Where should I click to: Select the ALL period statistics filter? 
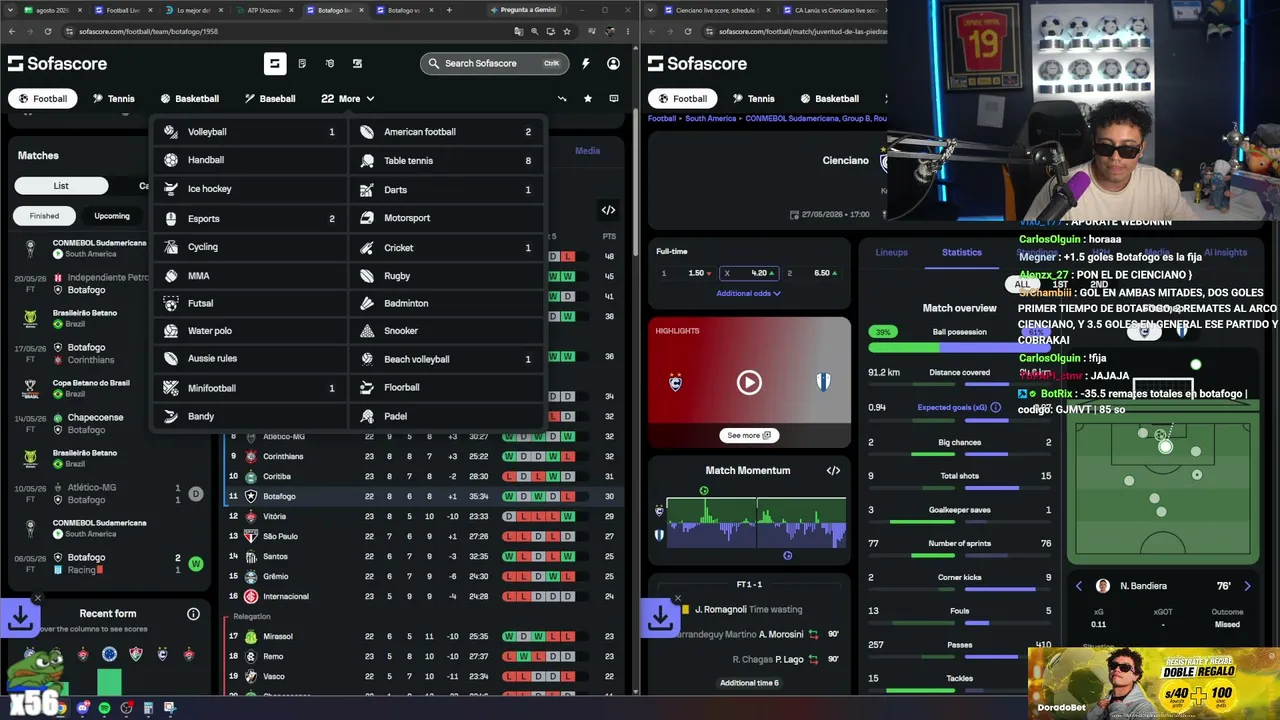coord(1022,285)
